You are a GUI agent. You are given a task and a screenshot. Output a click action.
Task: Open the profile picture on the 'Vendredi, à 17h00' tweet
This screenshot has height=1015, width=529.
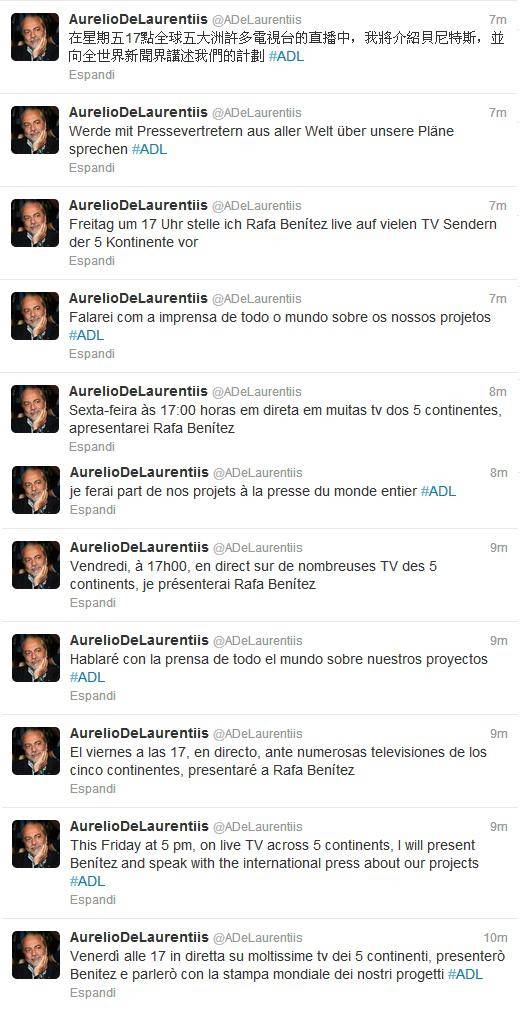pyautogui.click(x=36, y=565)
